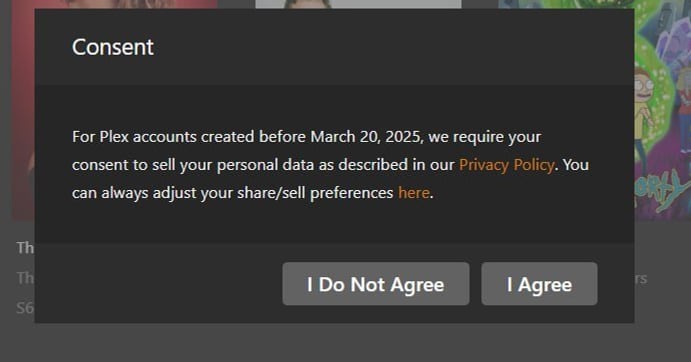
Task: Click the dark gap between the top posters
Action: (237, 4)
